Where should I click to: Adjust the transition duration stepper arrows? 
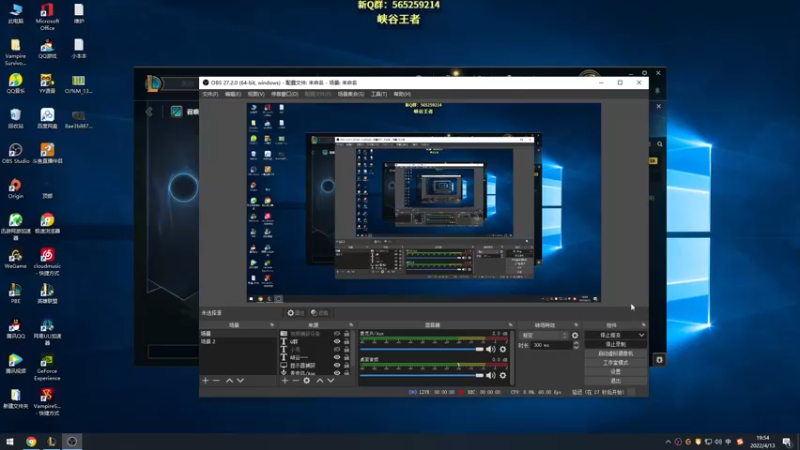pyautogui.click(x=576, y=345)
